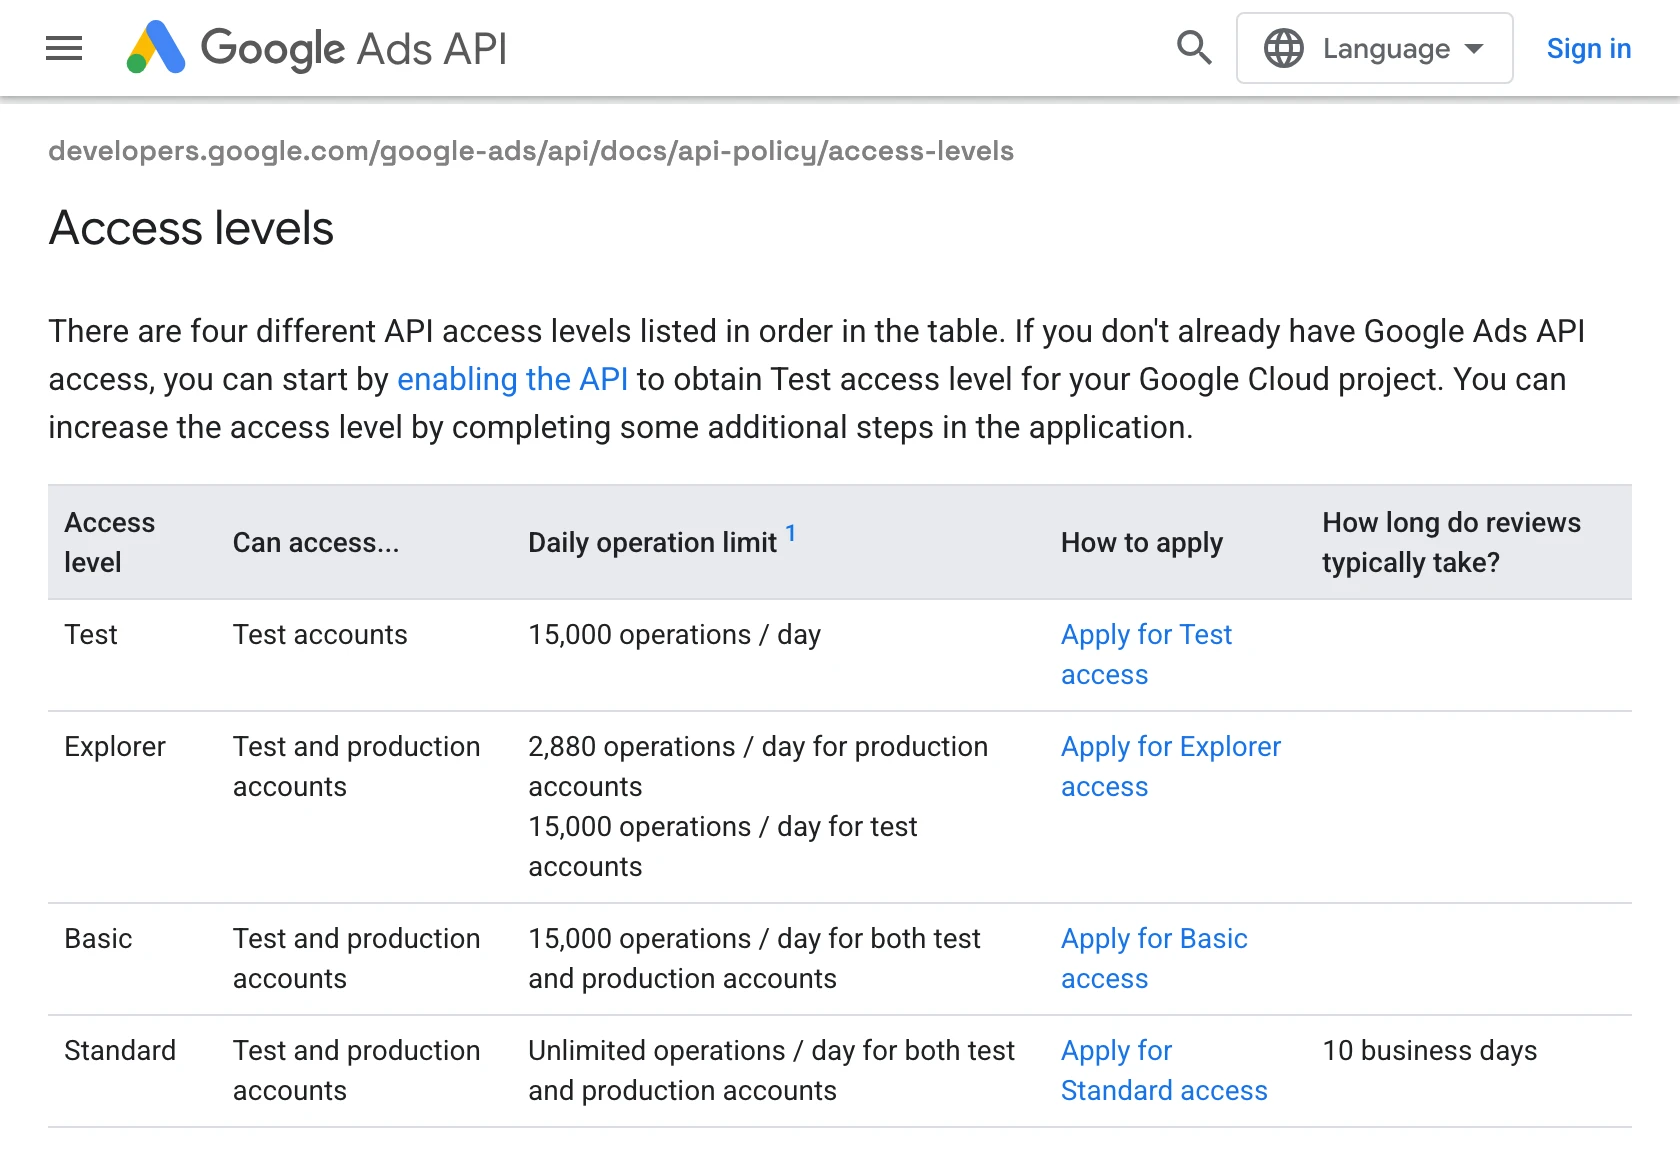
Task: Expand the Language dropdown arrow
Action: [1474, 48]
